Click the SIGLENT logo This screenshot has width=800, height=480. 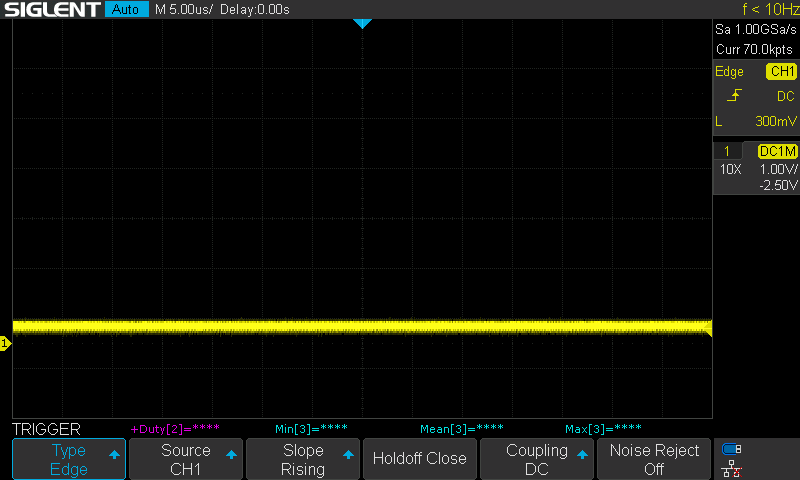point(52,9)
